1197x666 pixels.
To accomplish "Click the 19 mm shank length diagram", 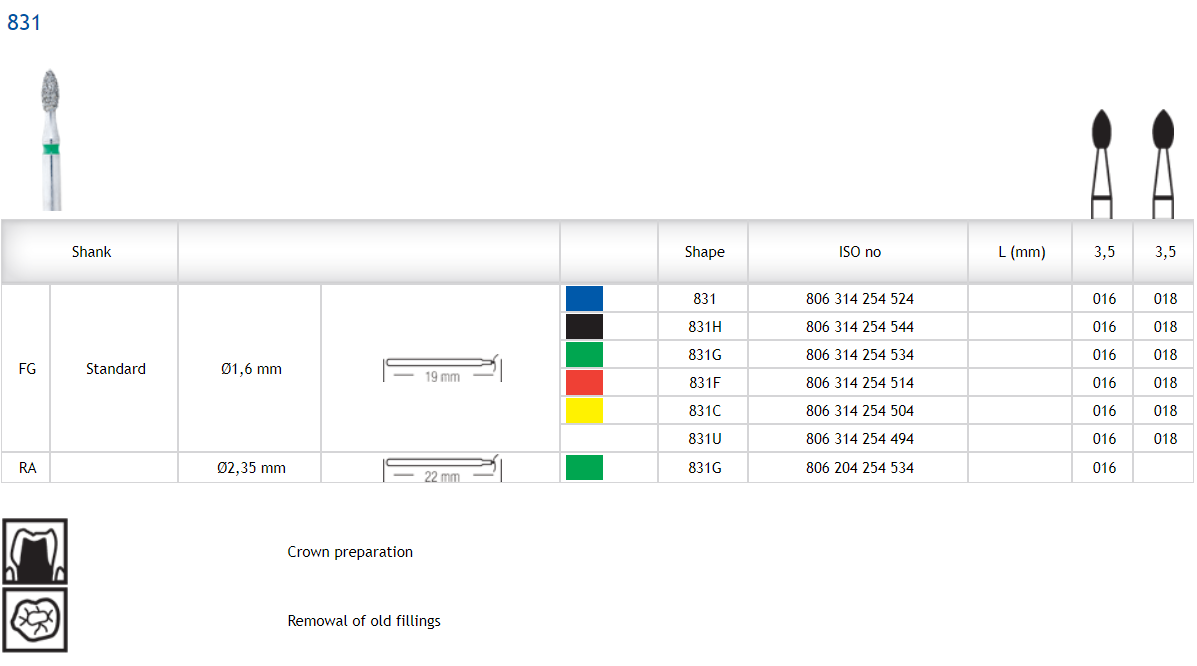I will (441, 368).
